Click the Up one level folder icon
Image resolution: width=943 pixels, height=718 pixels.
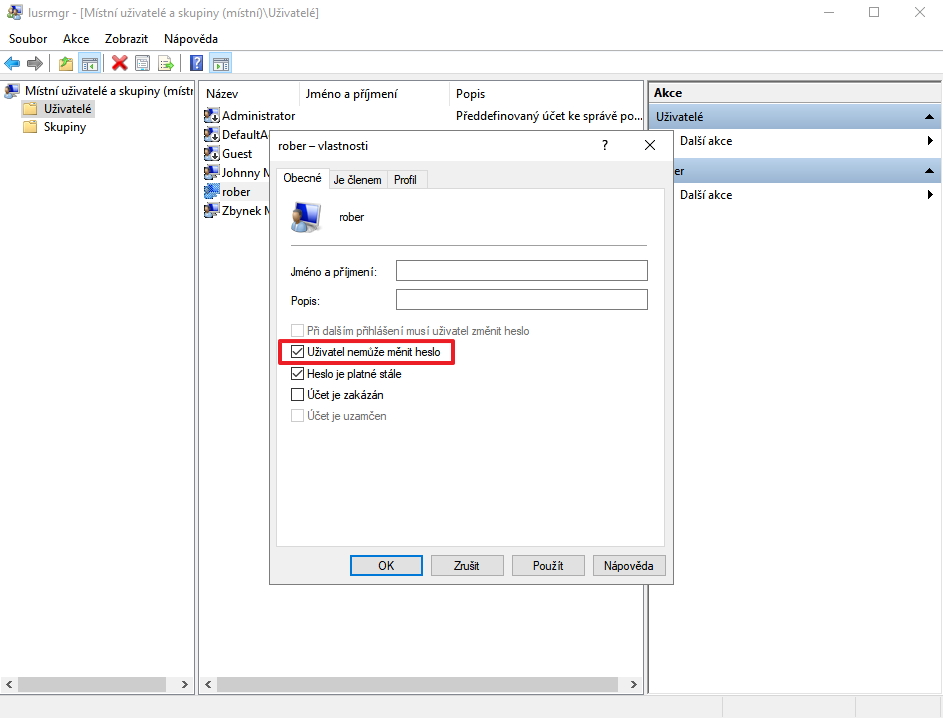tap(66, 63)
